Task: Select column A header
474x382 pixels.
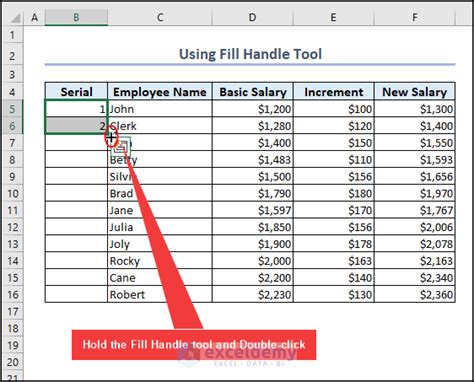Action: 34,17
